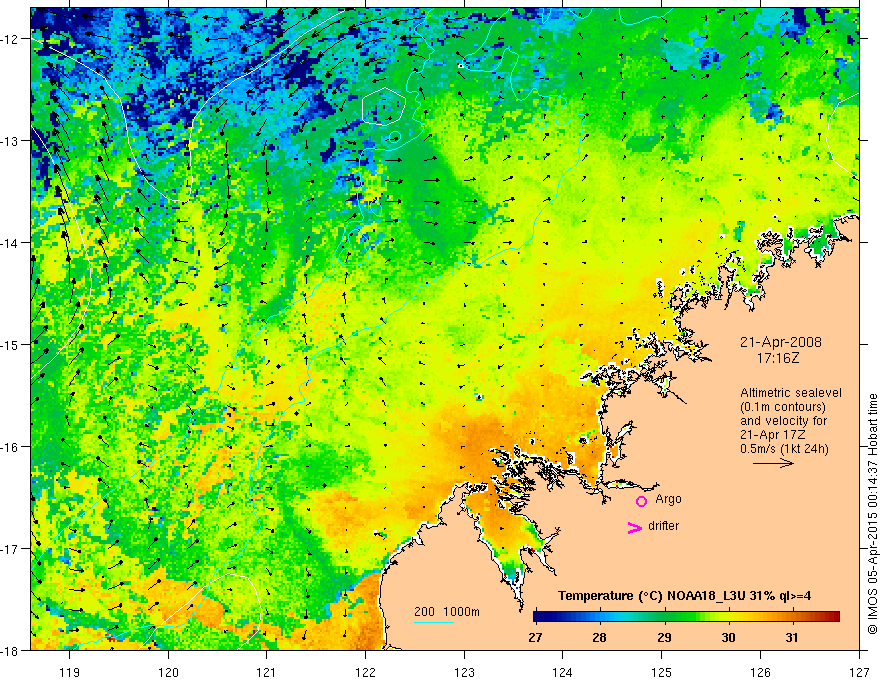Image resolution: width=880 pixels, height=680 pixels.
Task: Click the 126 longitude axis label
Action: (x=760, y=672)
